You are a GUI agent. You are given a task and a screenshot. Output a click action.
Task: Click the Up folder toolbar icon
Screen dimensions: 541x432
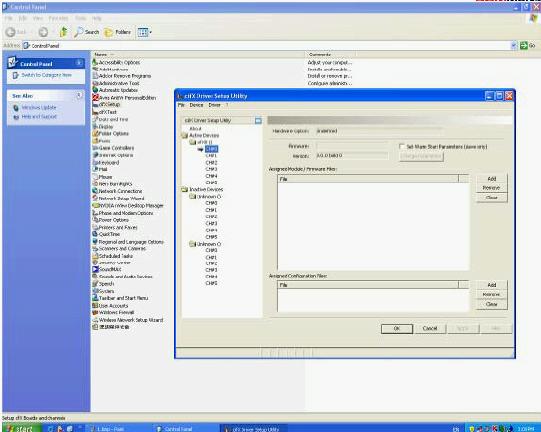pos(63,32)
